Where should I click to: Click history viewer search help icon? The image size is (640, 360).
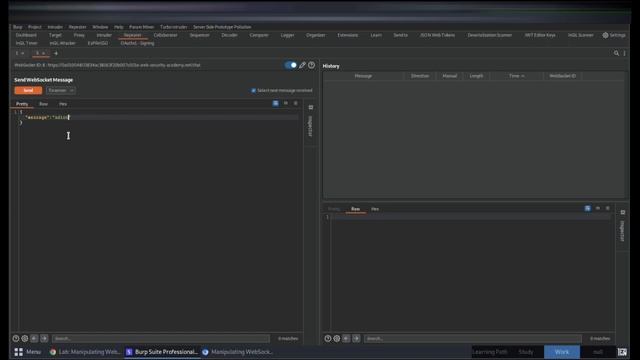point(328,338)
